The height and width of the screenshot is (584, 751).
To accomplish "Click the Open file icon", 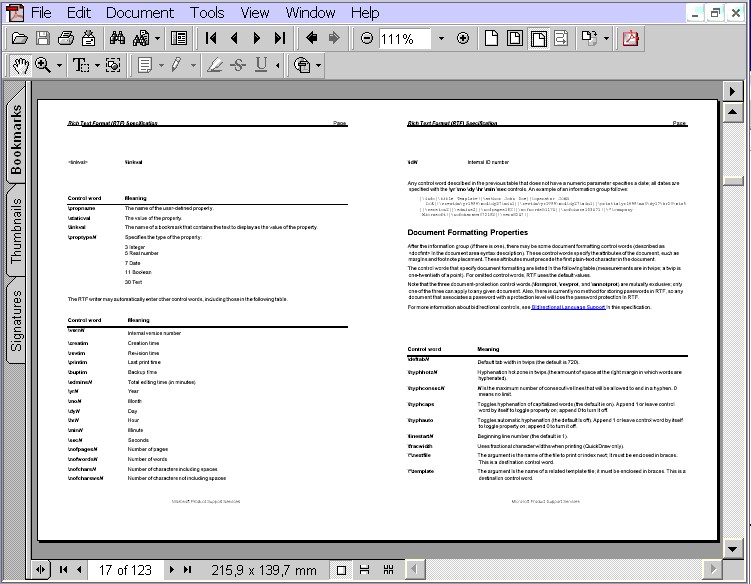I will click(x=18, y=39).
